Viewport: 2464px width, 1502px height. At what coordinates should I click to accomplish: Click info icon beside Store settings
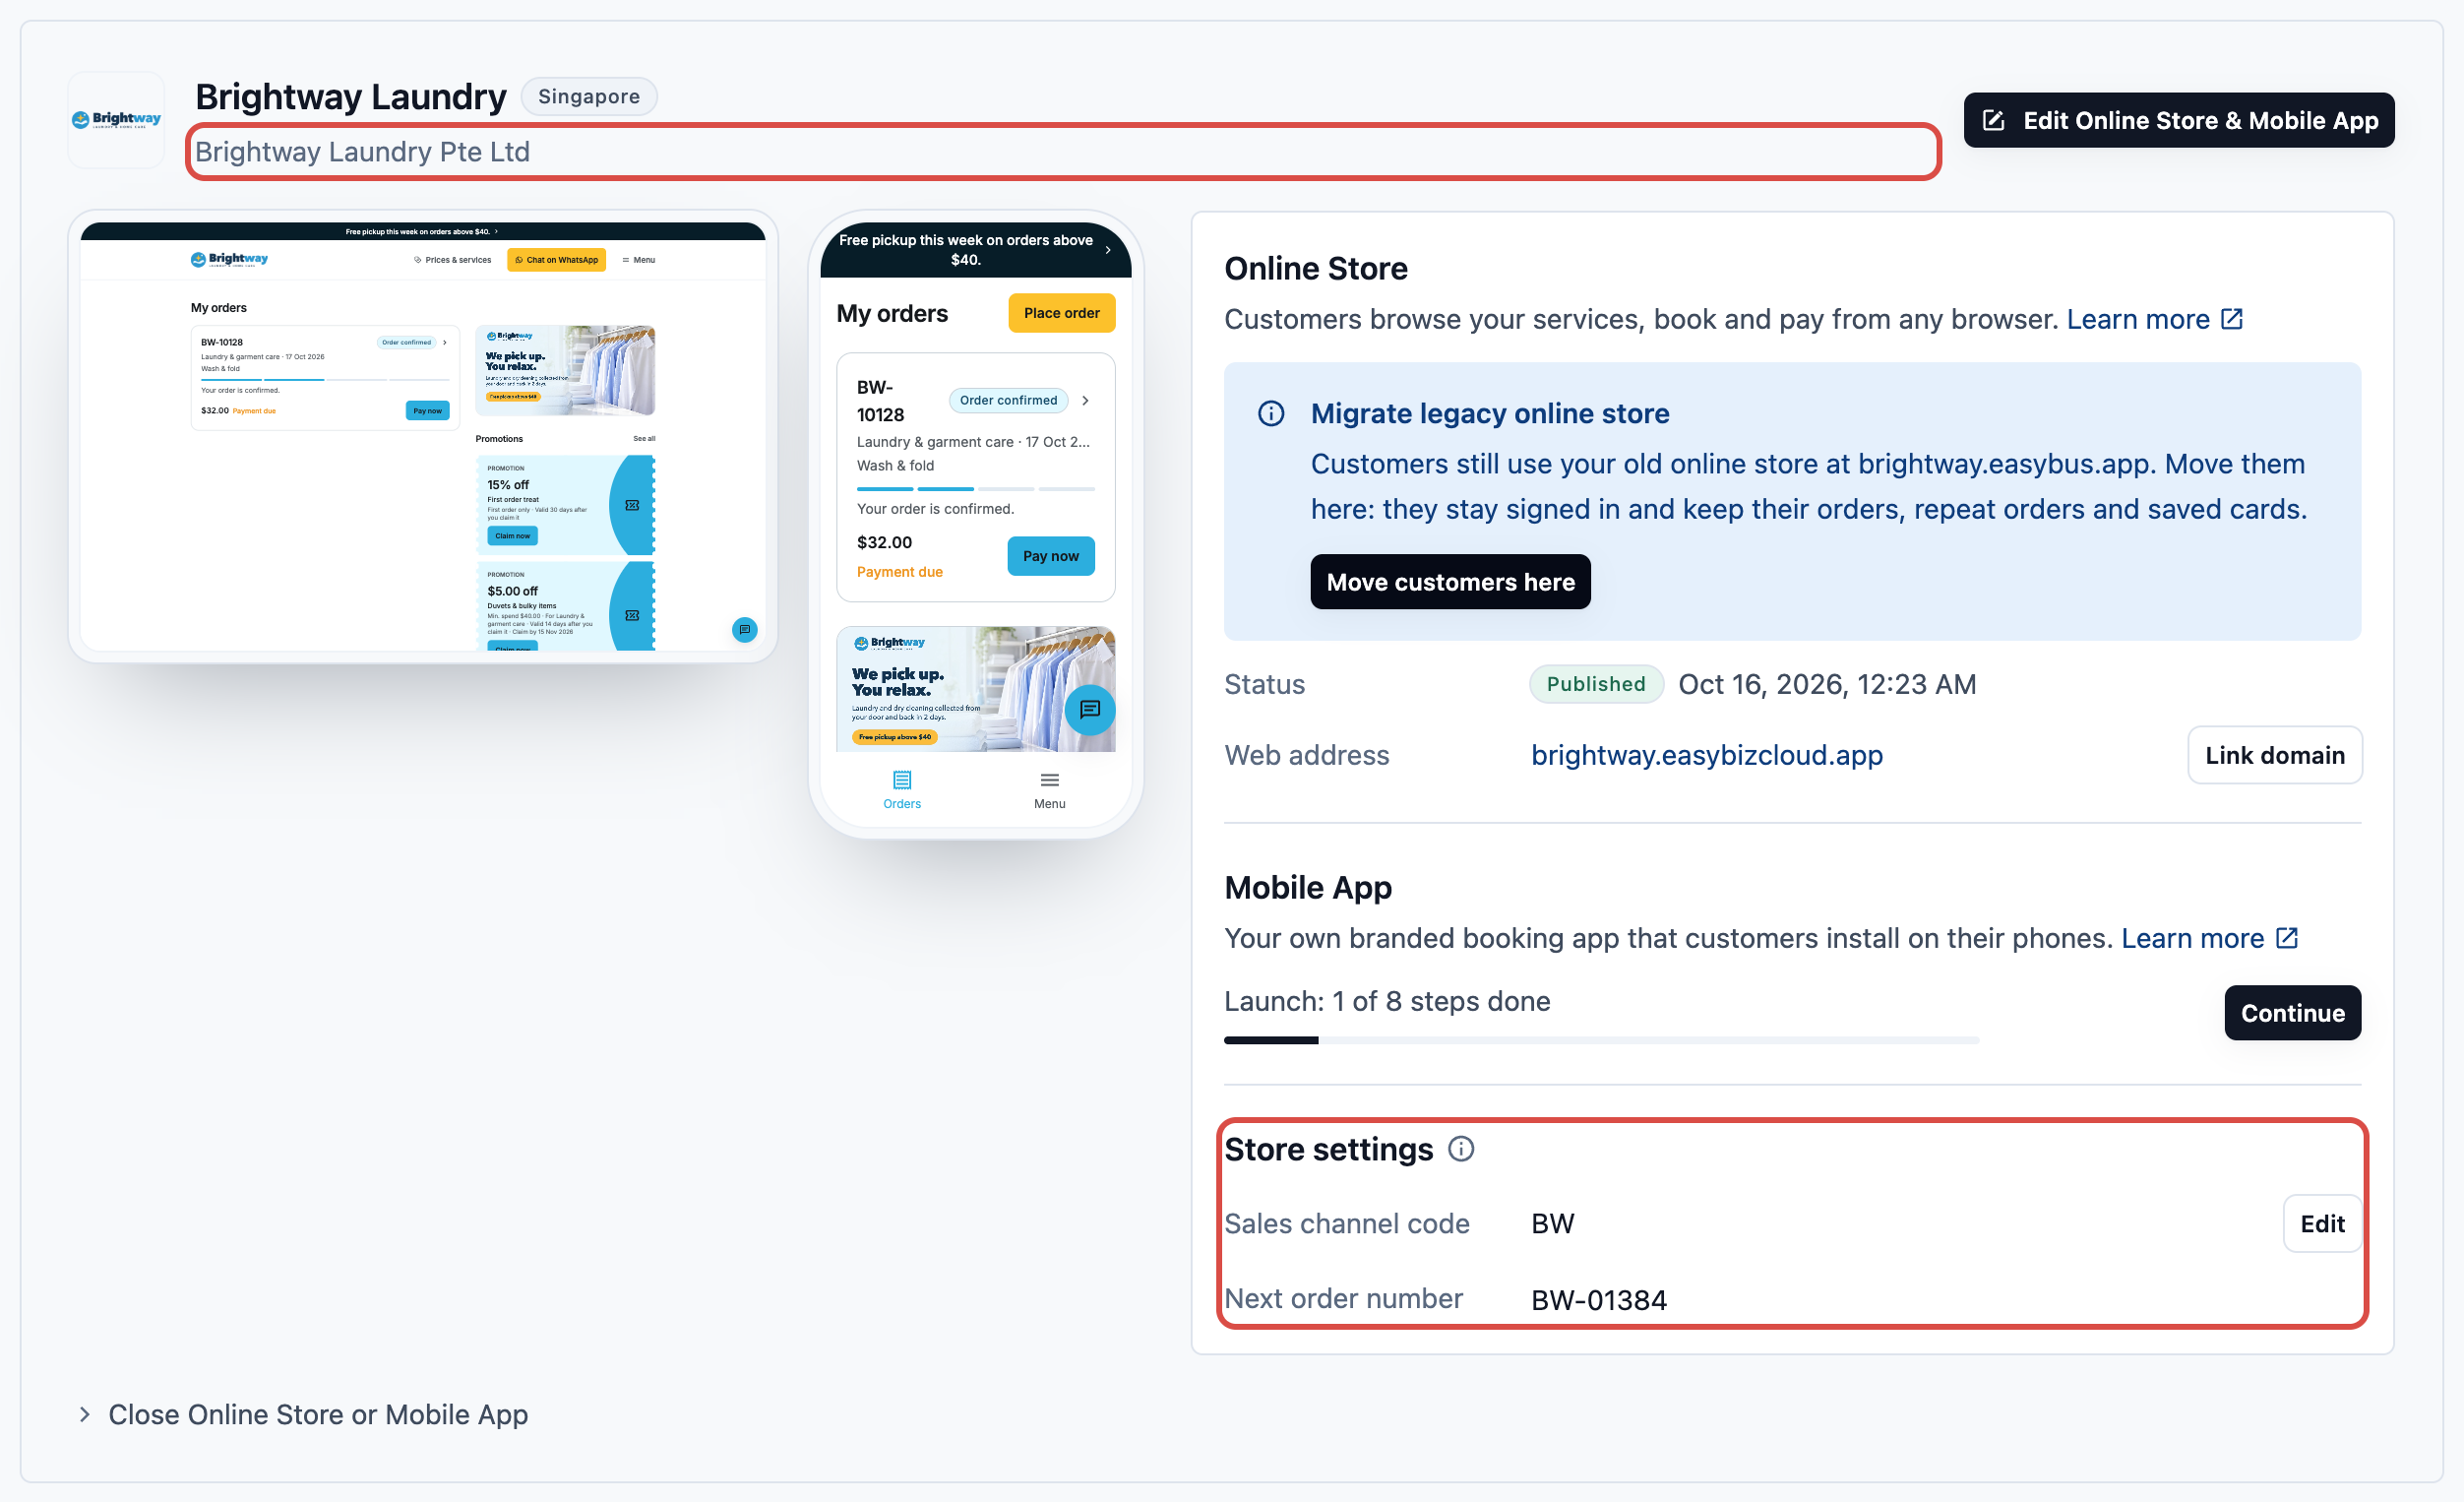pyautogui.click(x=1460, y=1149)
